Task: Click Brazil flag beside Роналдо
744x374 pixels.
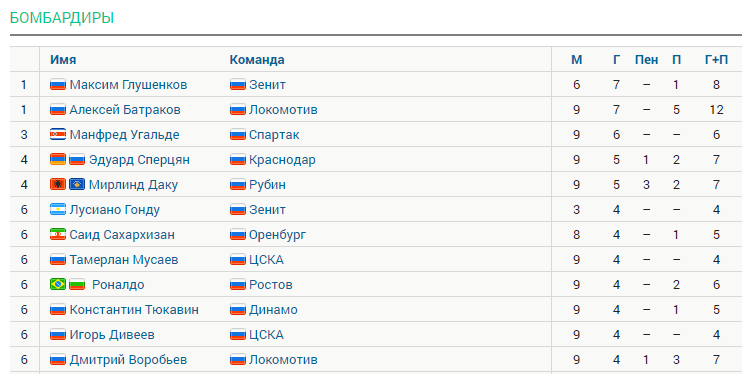Action: click(58, 284)
